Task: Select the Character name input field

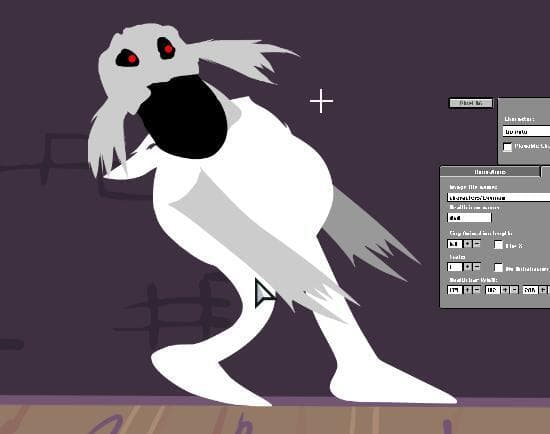Action: (x=526, y=132)
